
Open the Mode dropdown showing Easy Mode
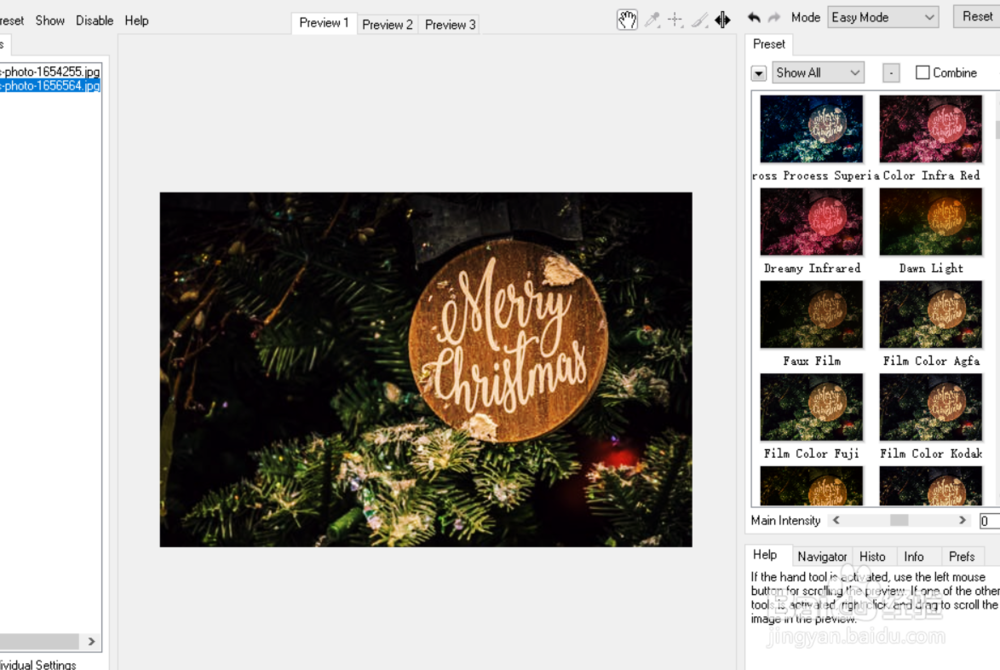pyautogui.click(x=883, y=17)
